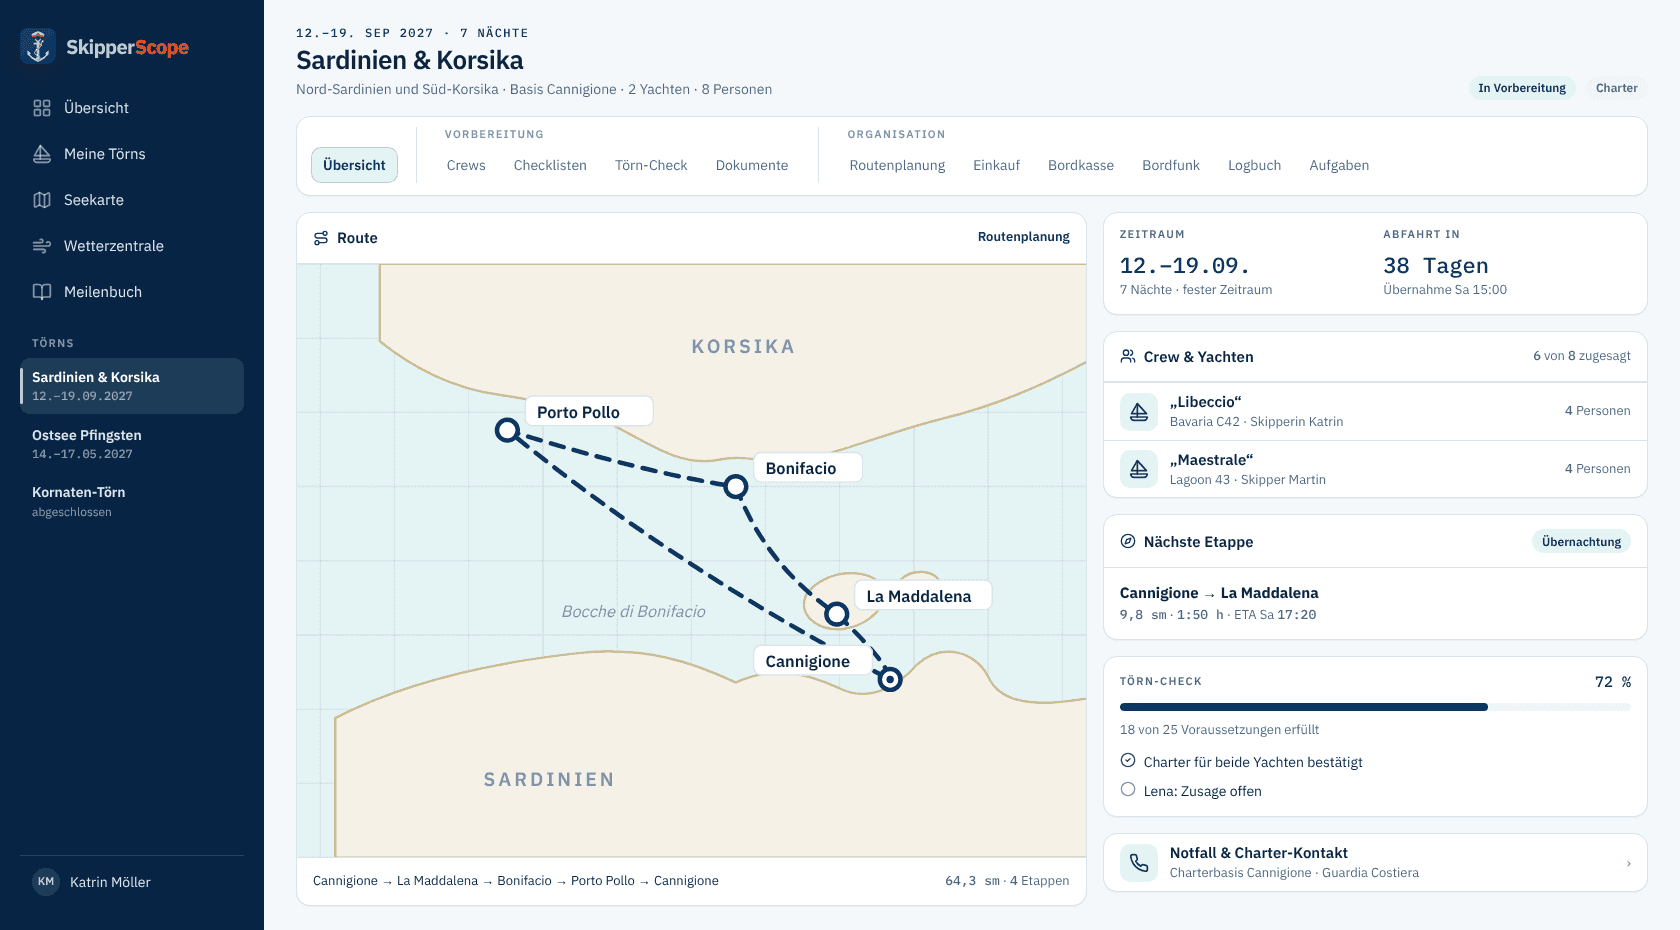Open the Checklisten tab

(x=550, y=165)
